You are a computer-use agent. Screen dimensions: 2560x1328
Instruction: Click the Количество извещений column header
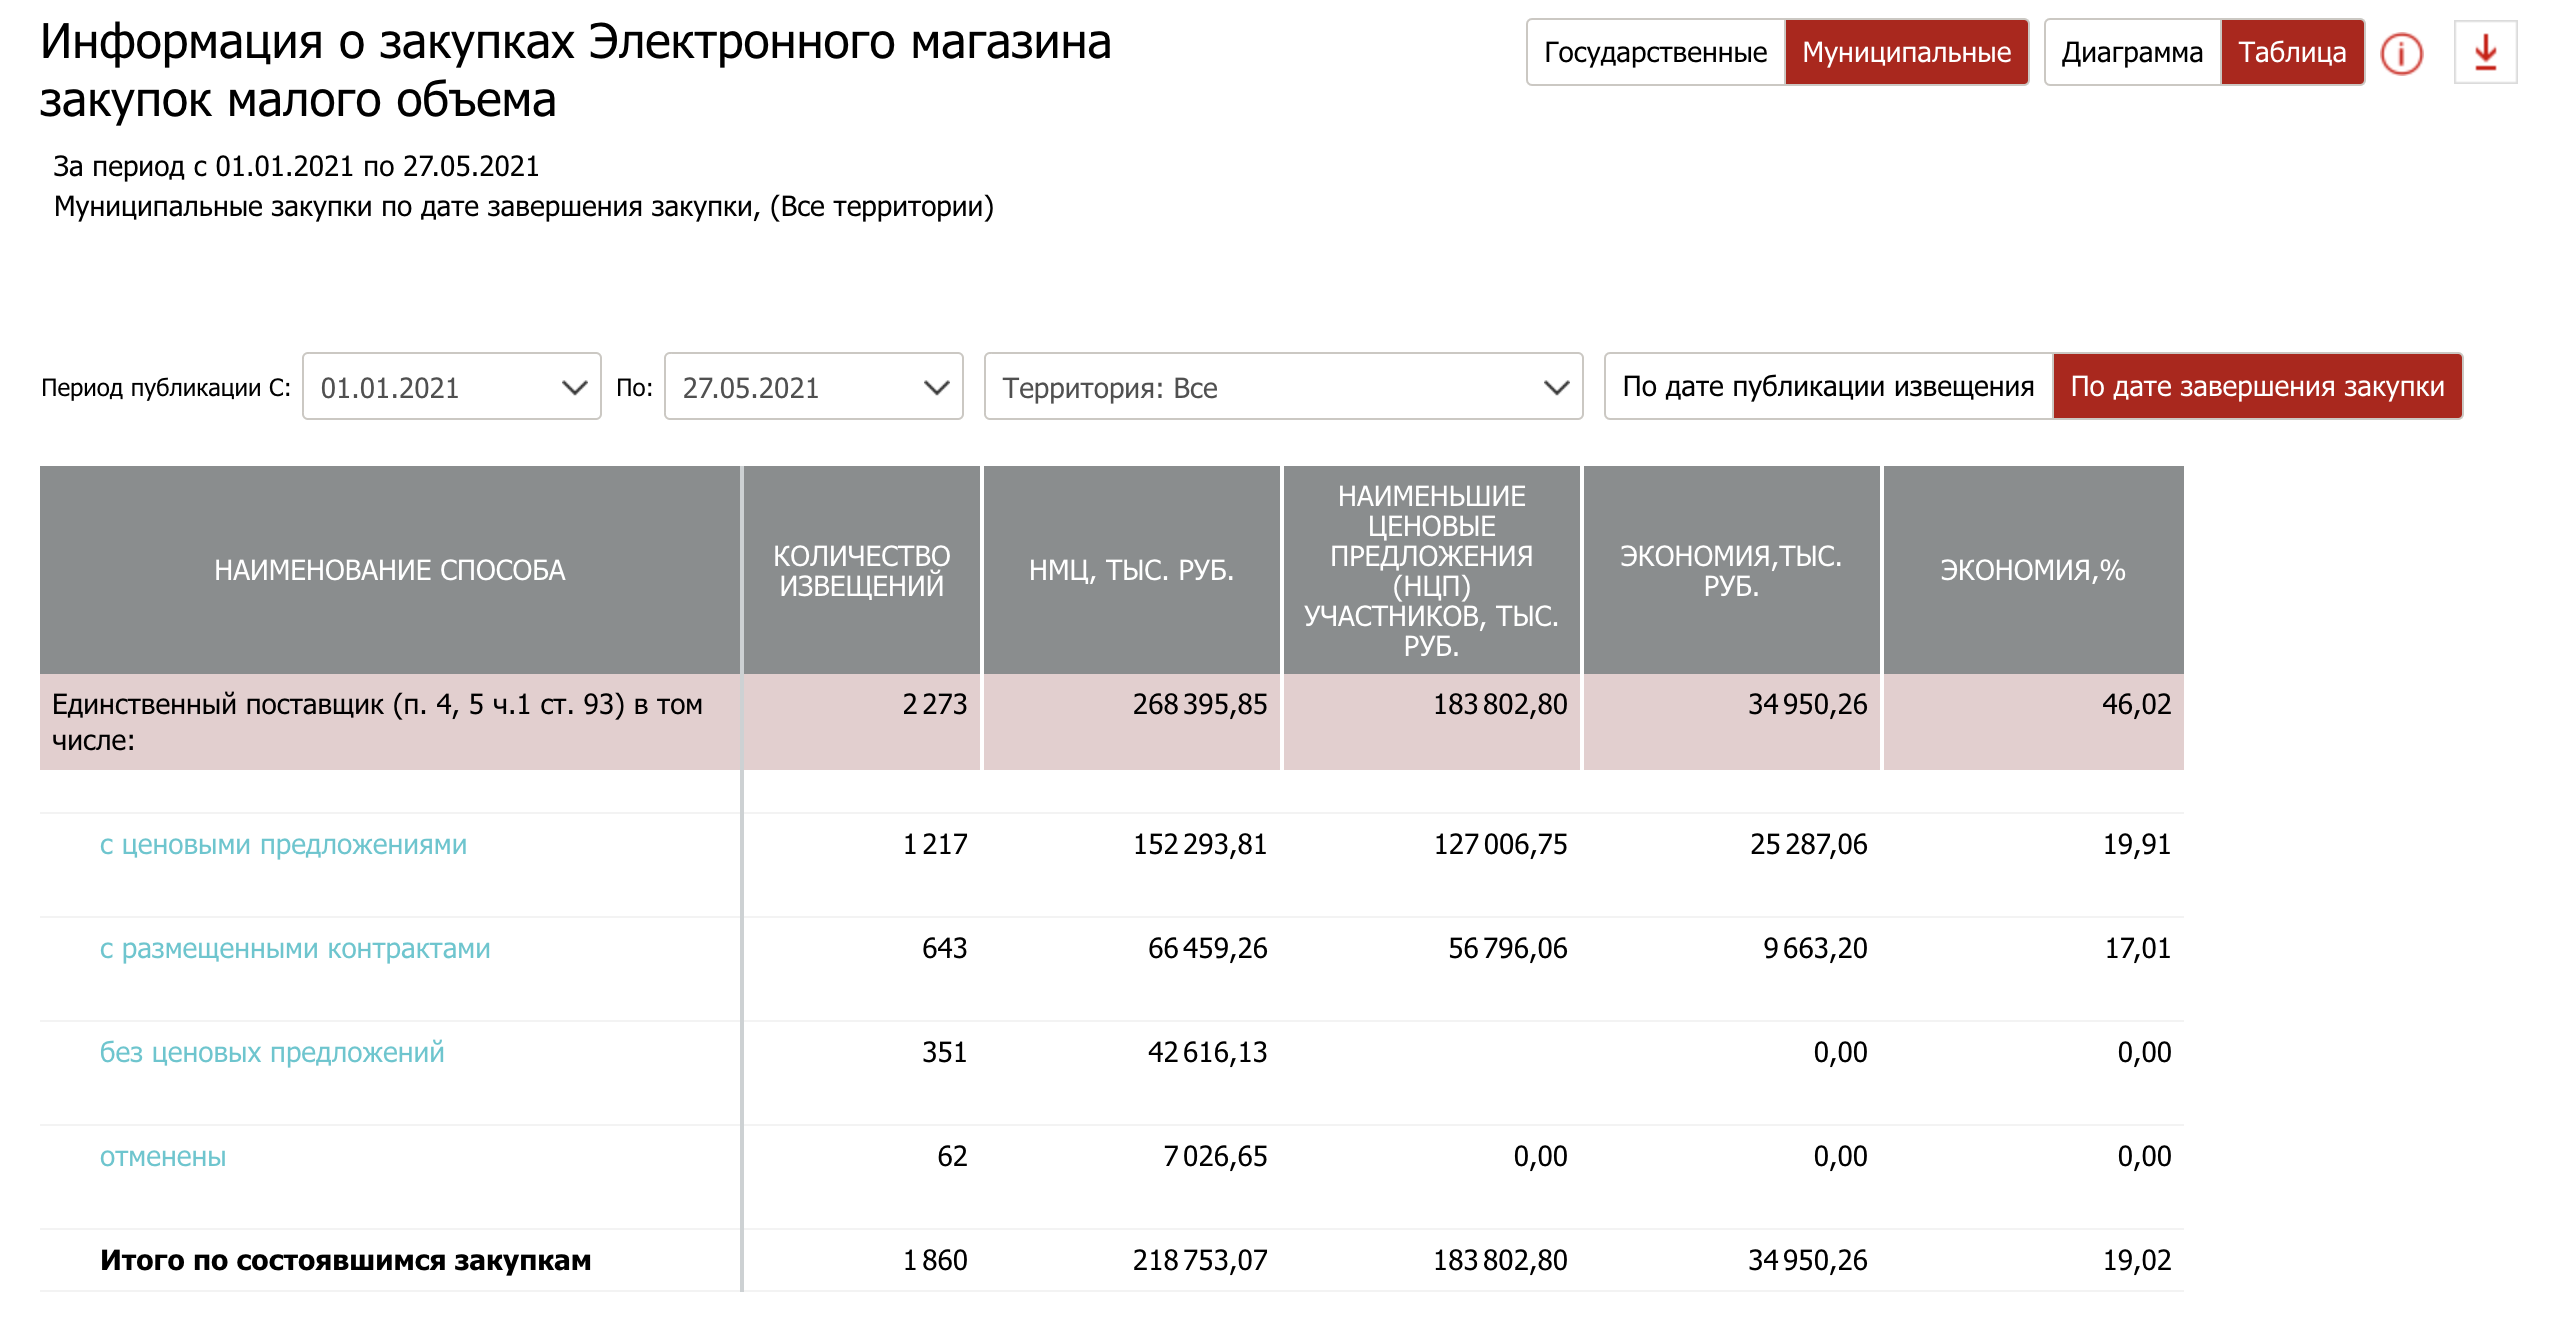pos(861,571)
